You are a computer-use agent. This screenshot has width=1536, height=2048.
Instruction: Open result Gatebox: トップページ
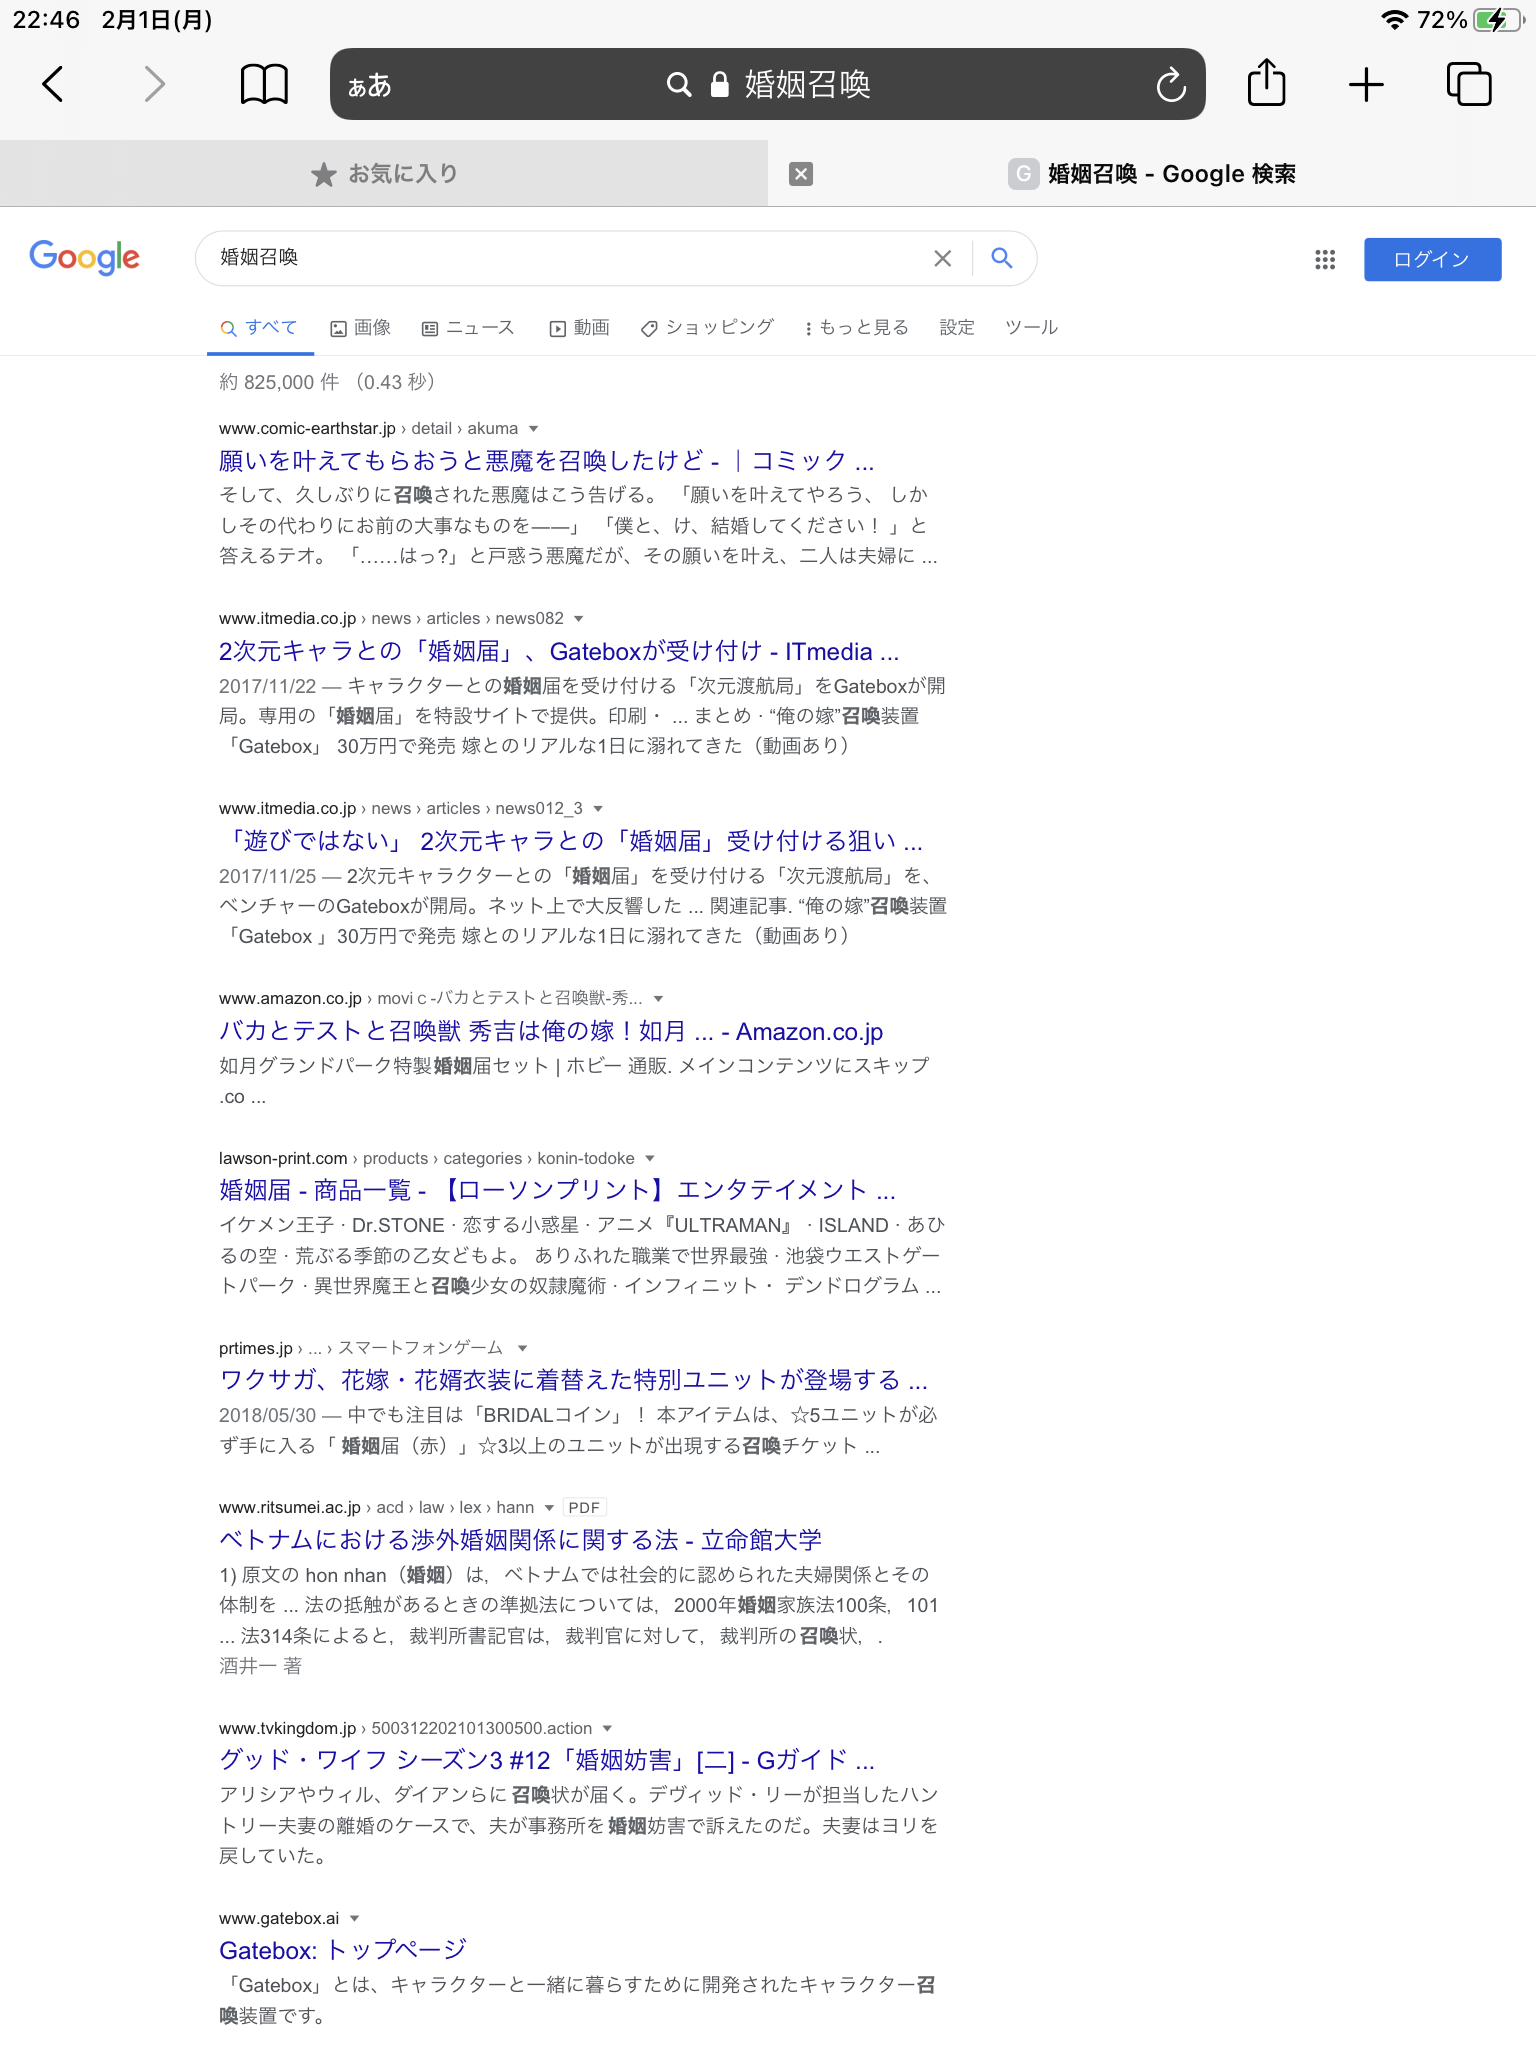coord(343,1950)
